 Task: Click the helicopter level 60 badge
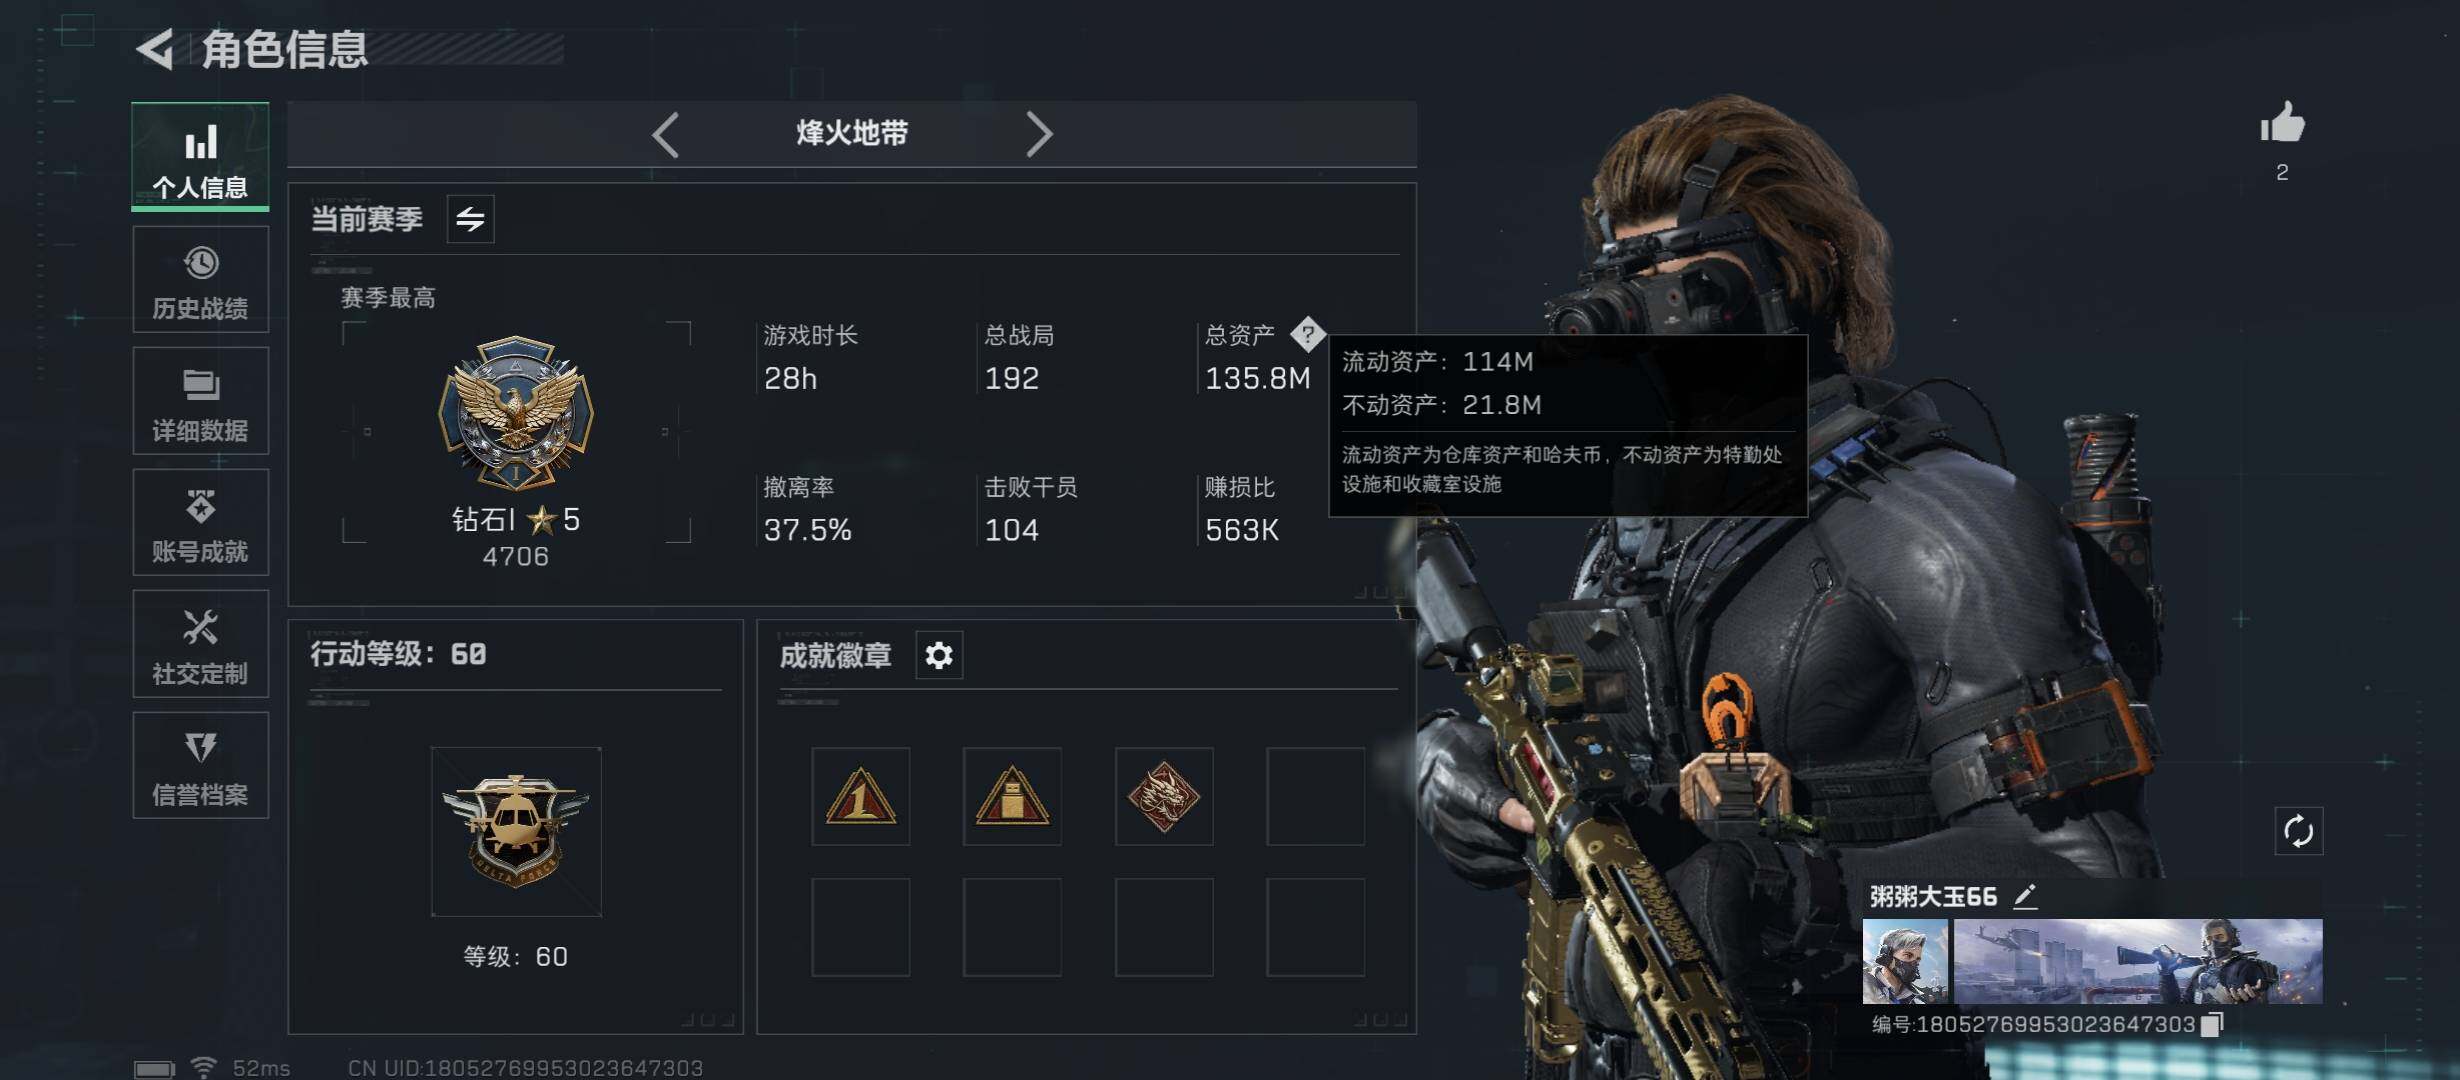(x=516, y=832)
